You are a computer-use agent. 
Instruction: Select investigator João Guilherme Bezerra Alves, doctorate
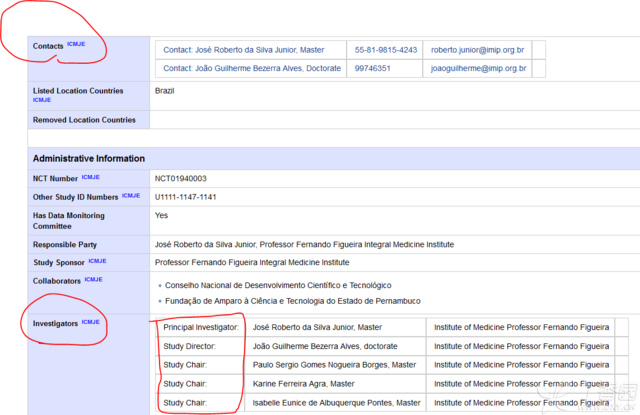325,346
